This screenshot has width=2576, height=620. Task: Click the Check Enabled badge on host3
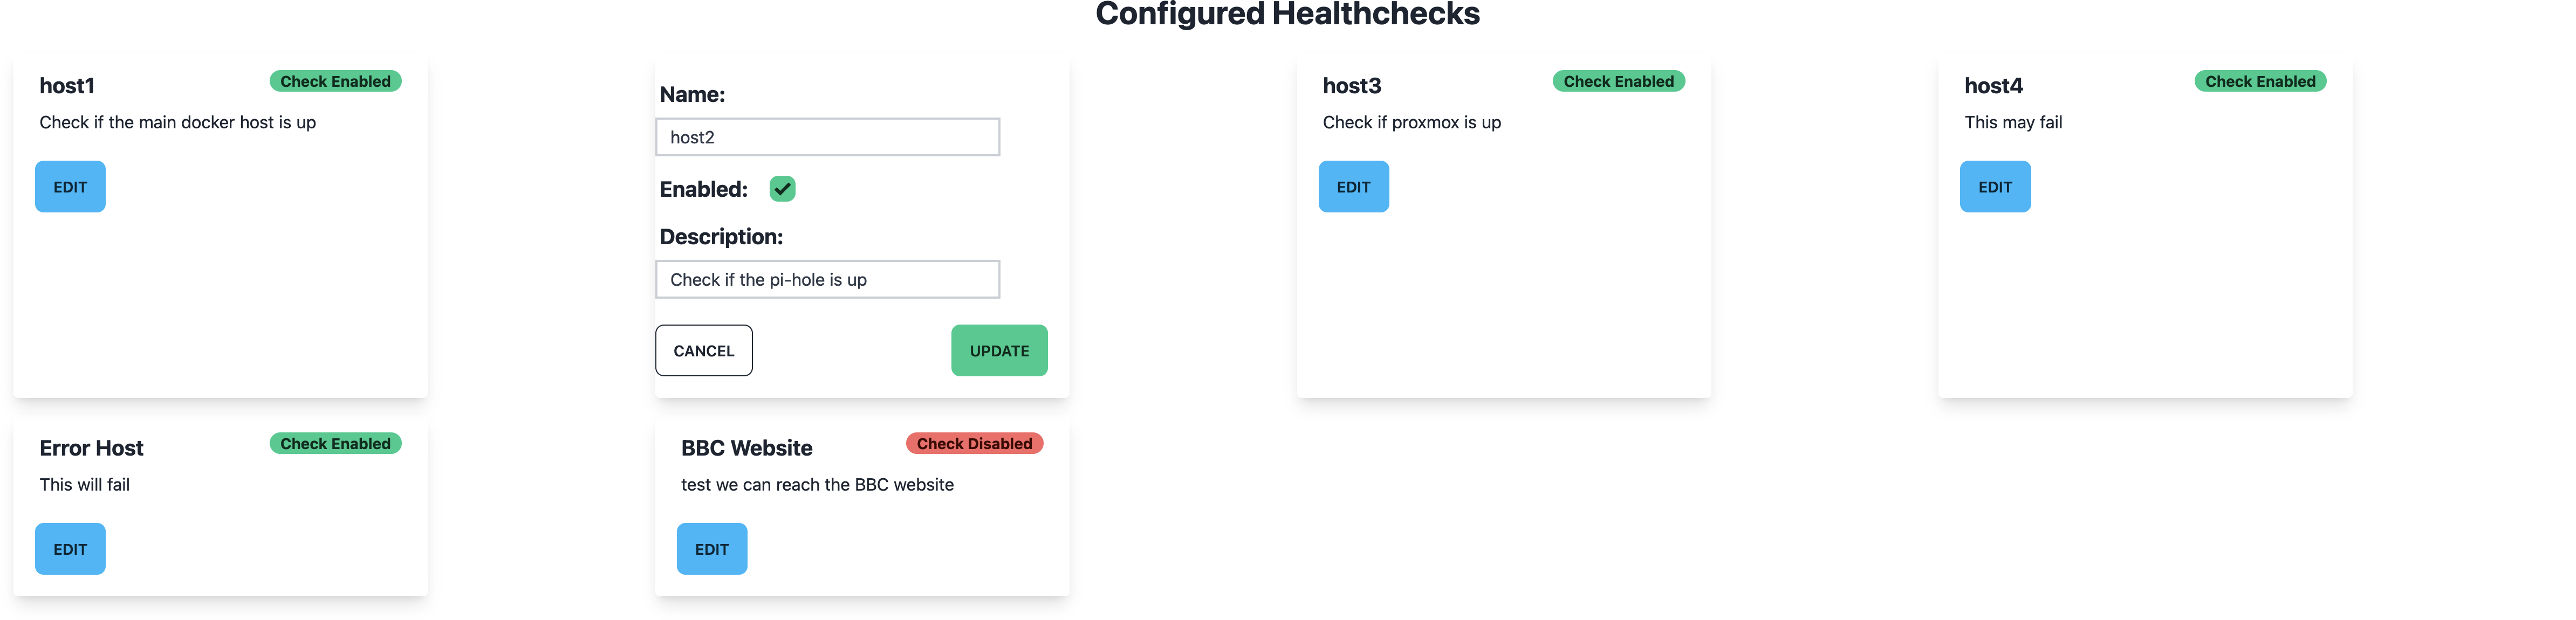click(x=1618, y=81)
